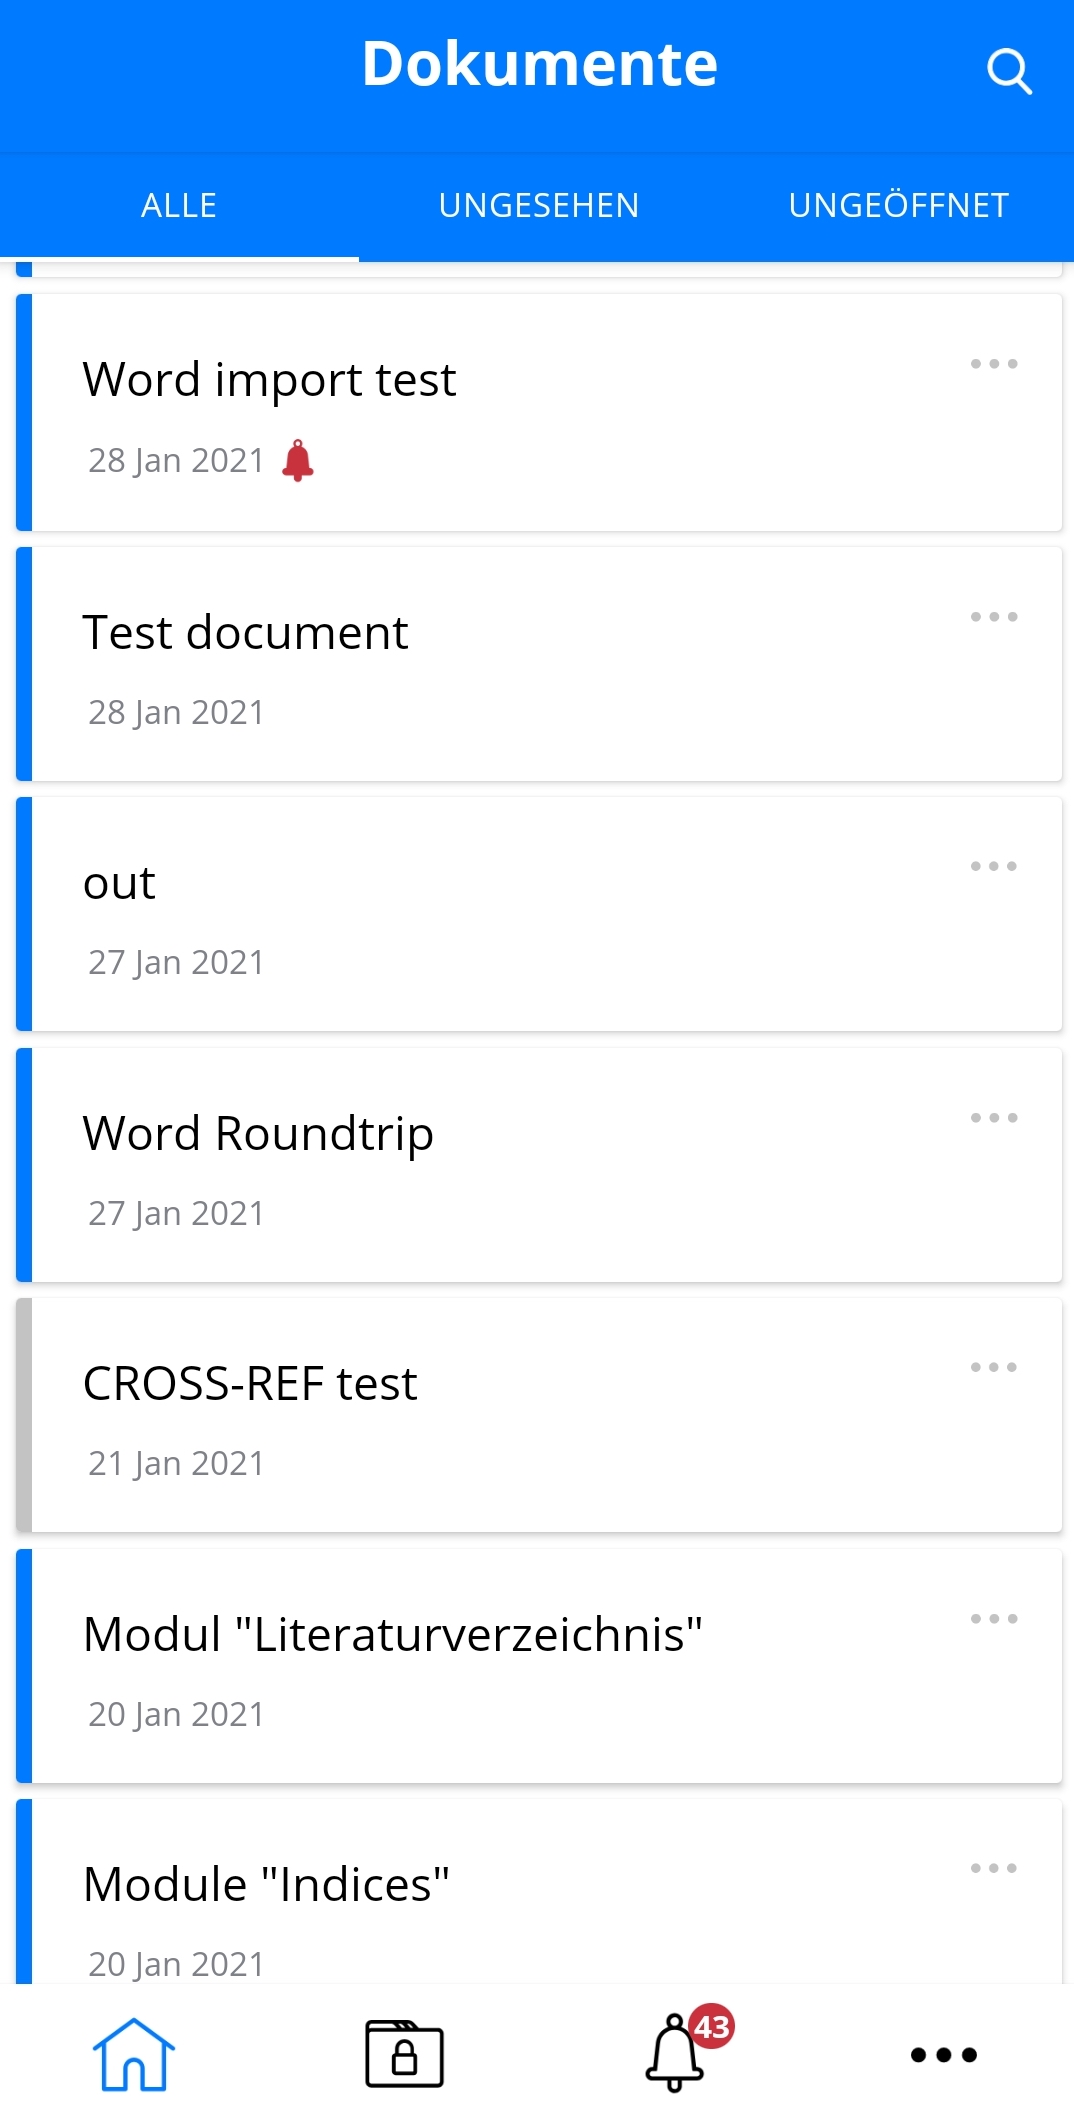The width and height of the screenshot is (1074, 2114).
Task: Tap the home icon in bottom bar
Action: 134,2054
